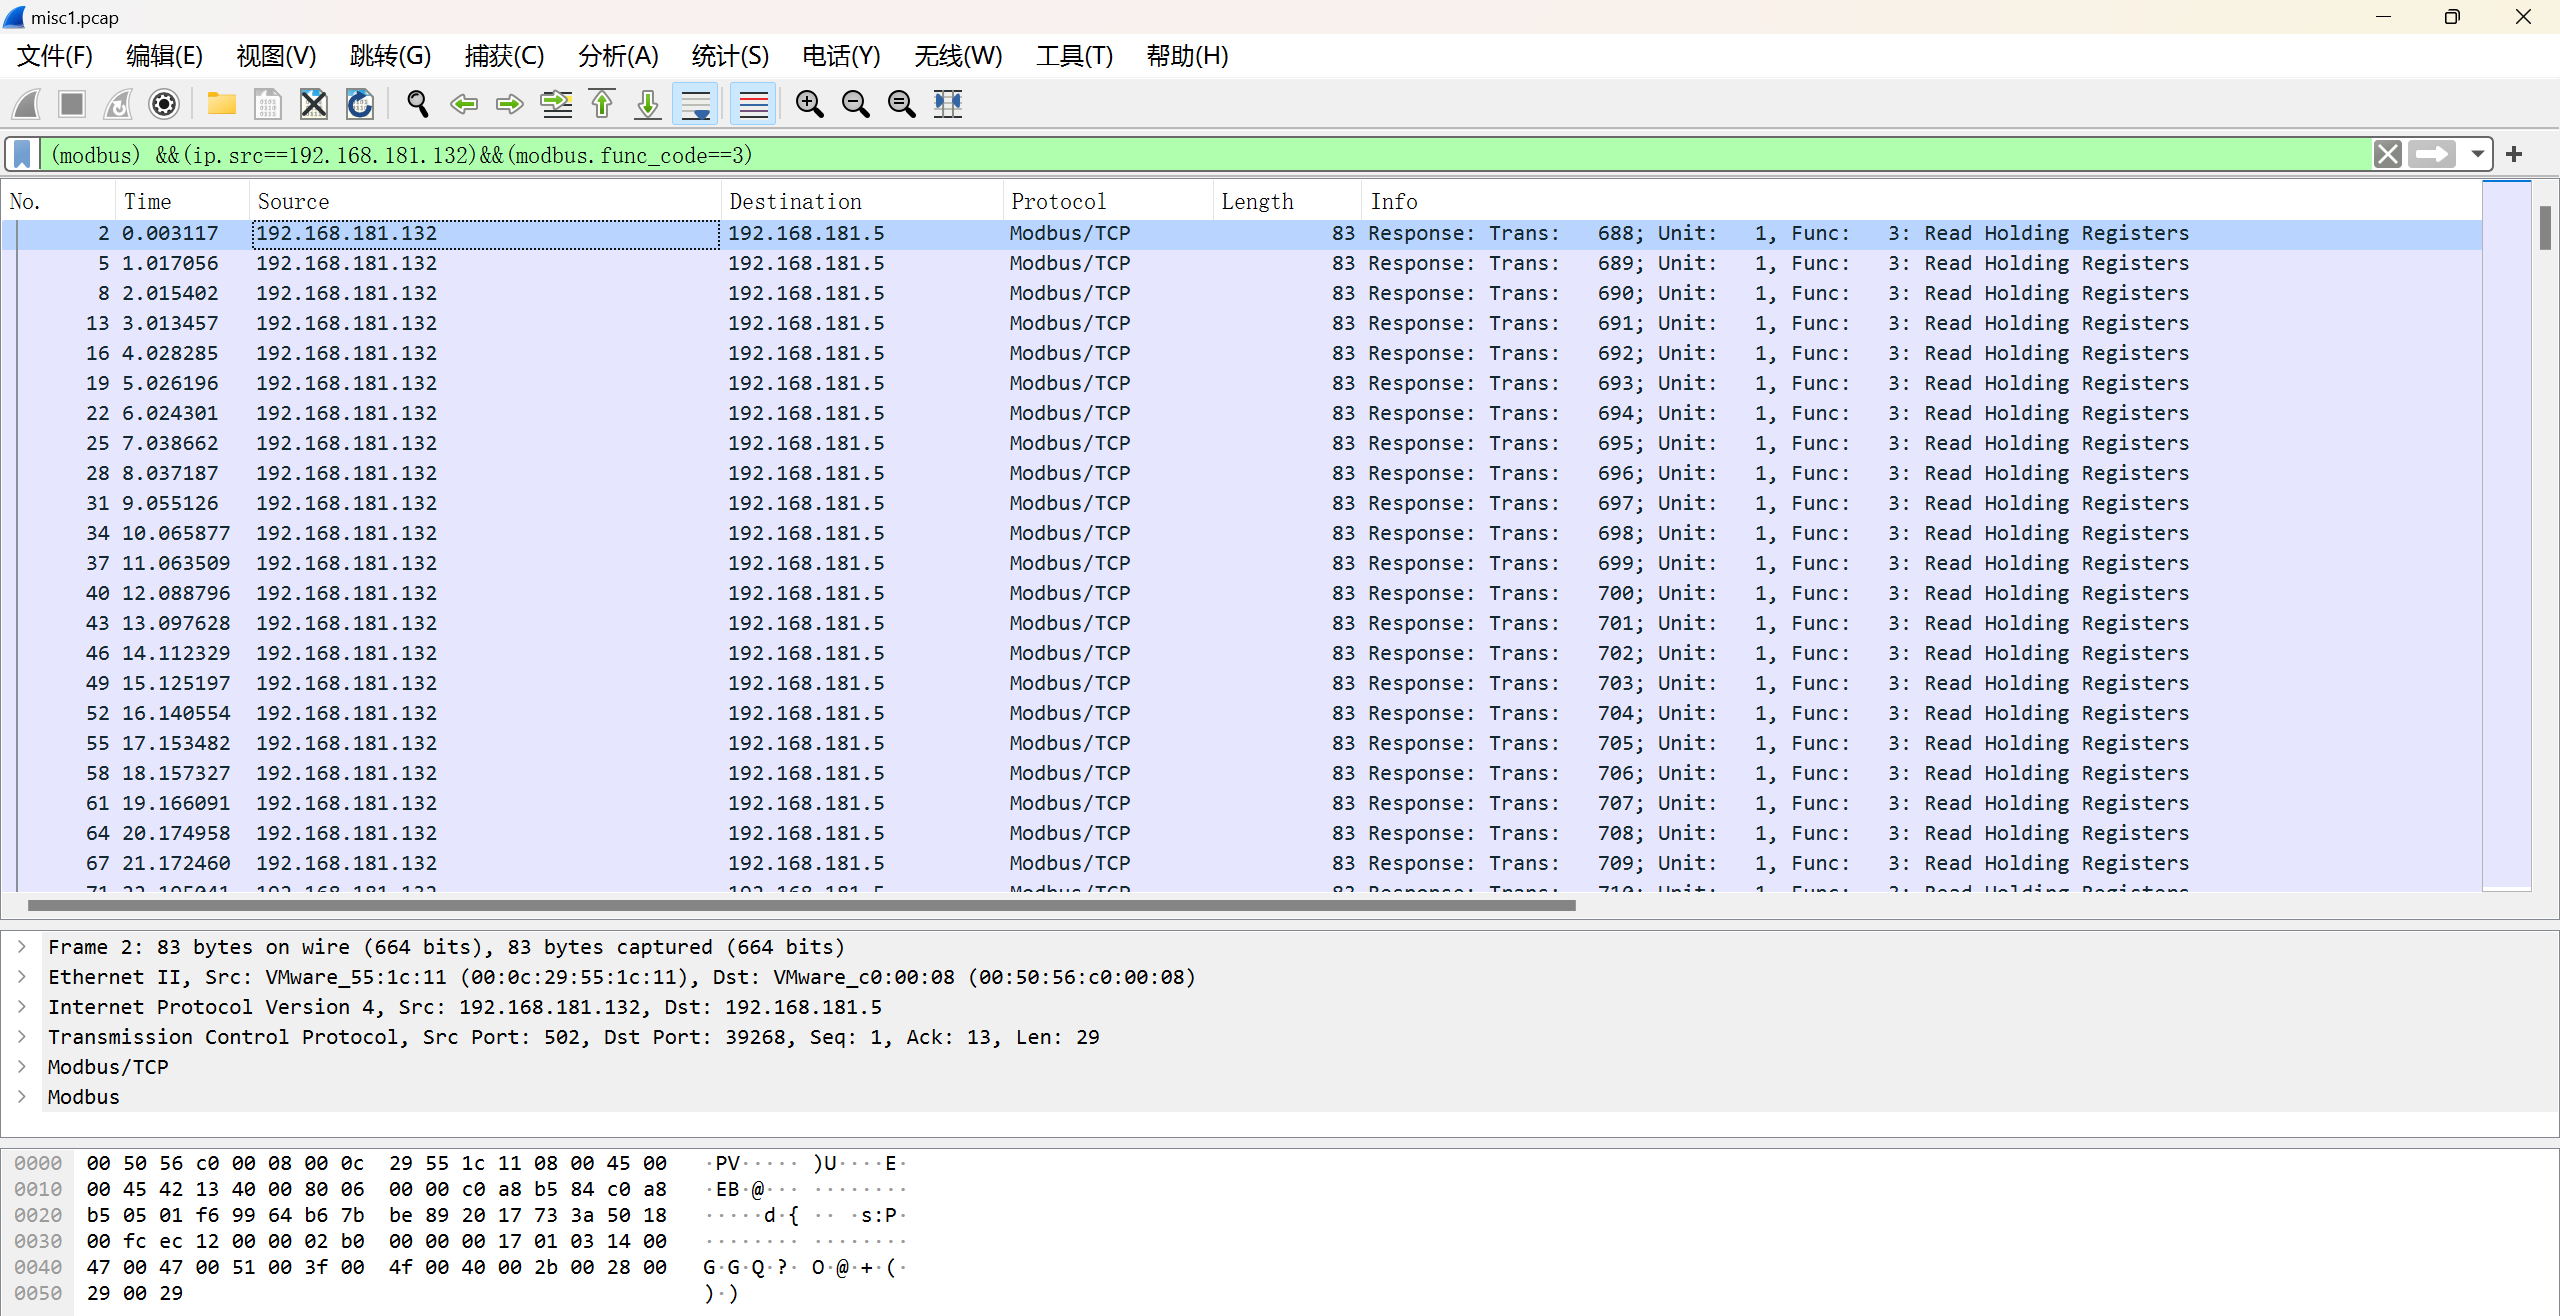Click the plus button to add filter

click(x=2514, y=155)
